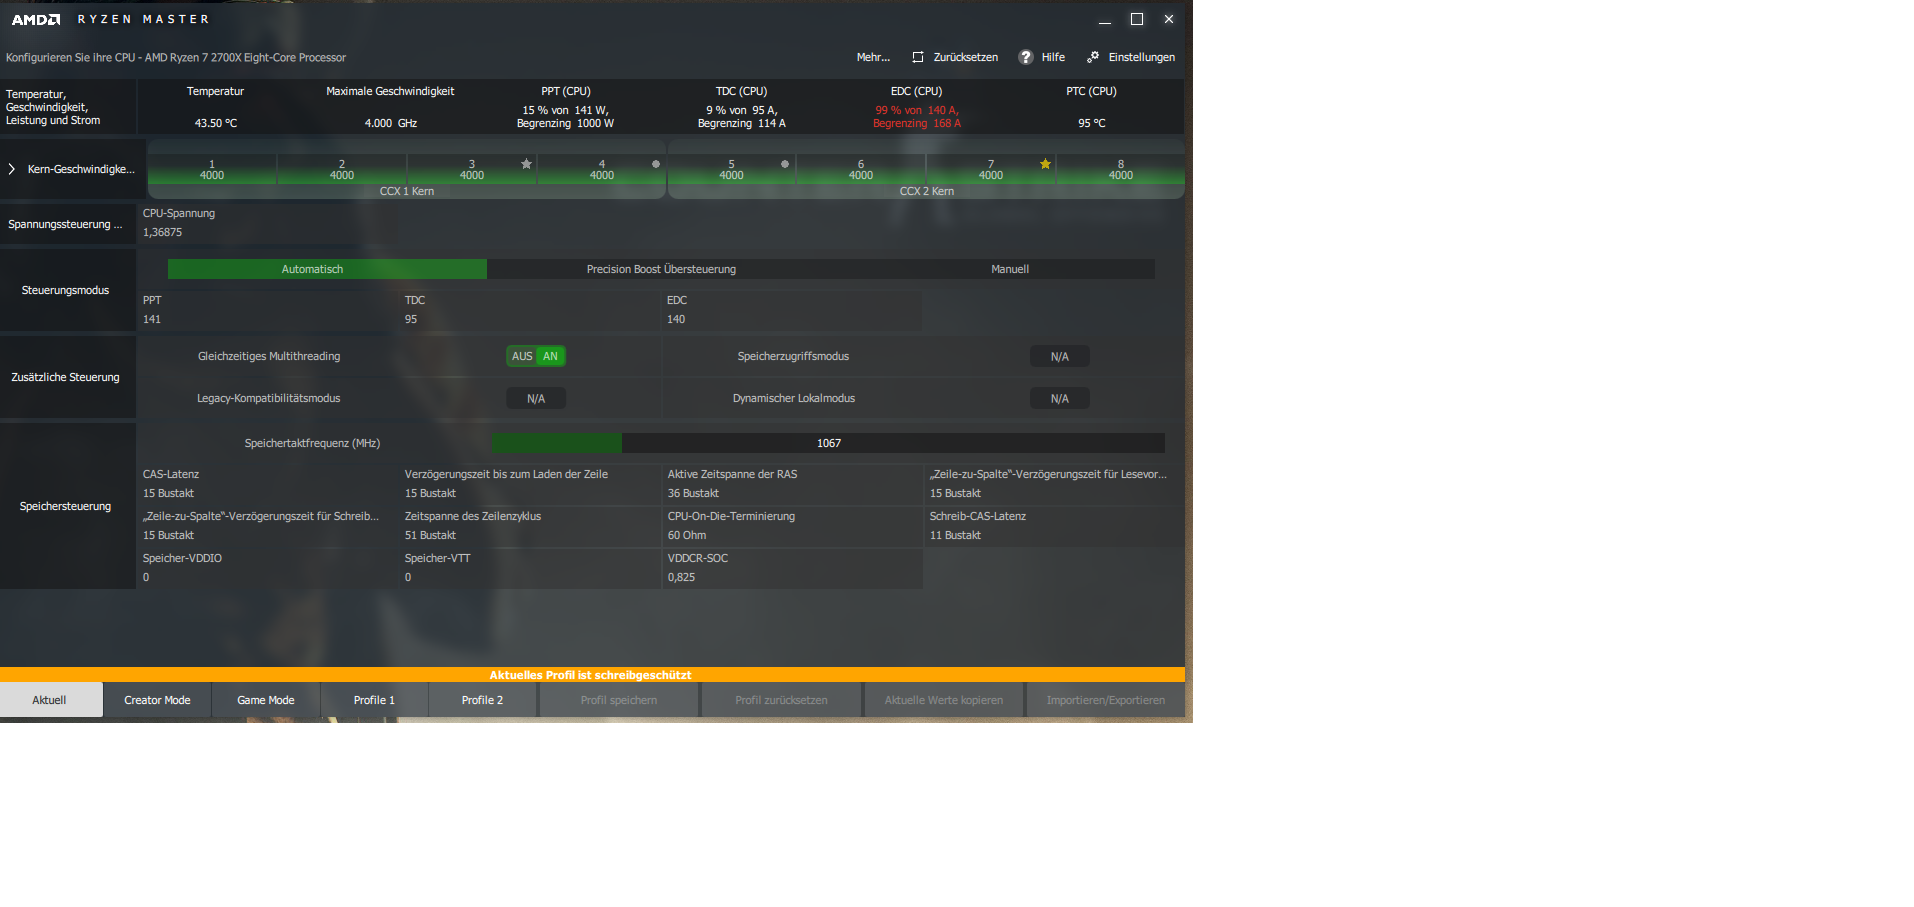
Task: Click Zeitspanne des Zeilenzyklus 51 Bustakt
Action: [x=430, y=535]
